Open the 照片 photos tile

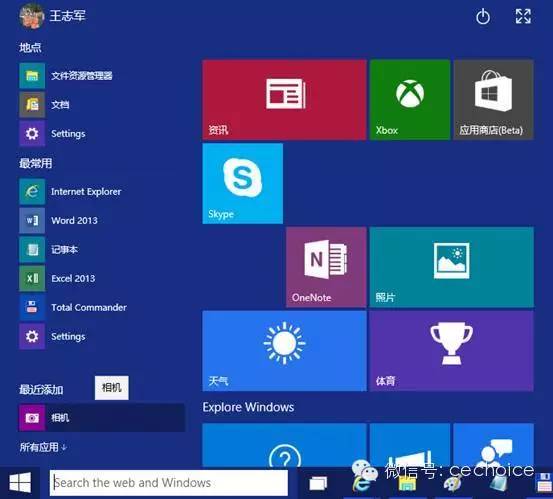point(452,267)
